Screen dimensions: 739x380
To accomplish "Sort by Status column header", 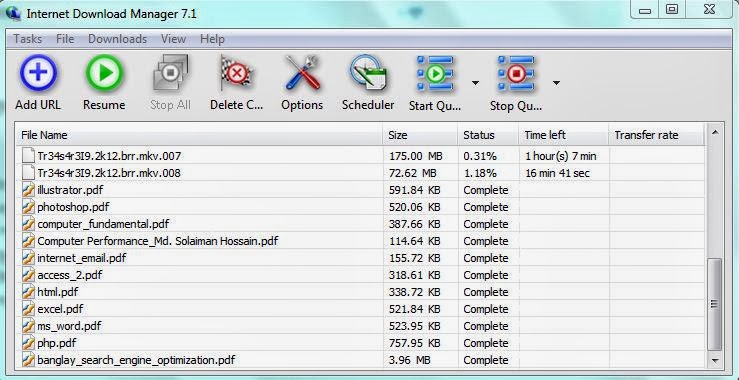I will click(488, 135).
